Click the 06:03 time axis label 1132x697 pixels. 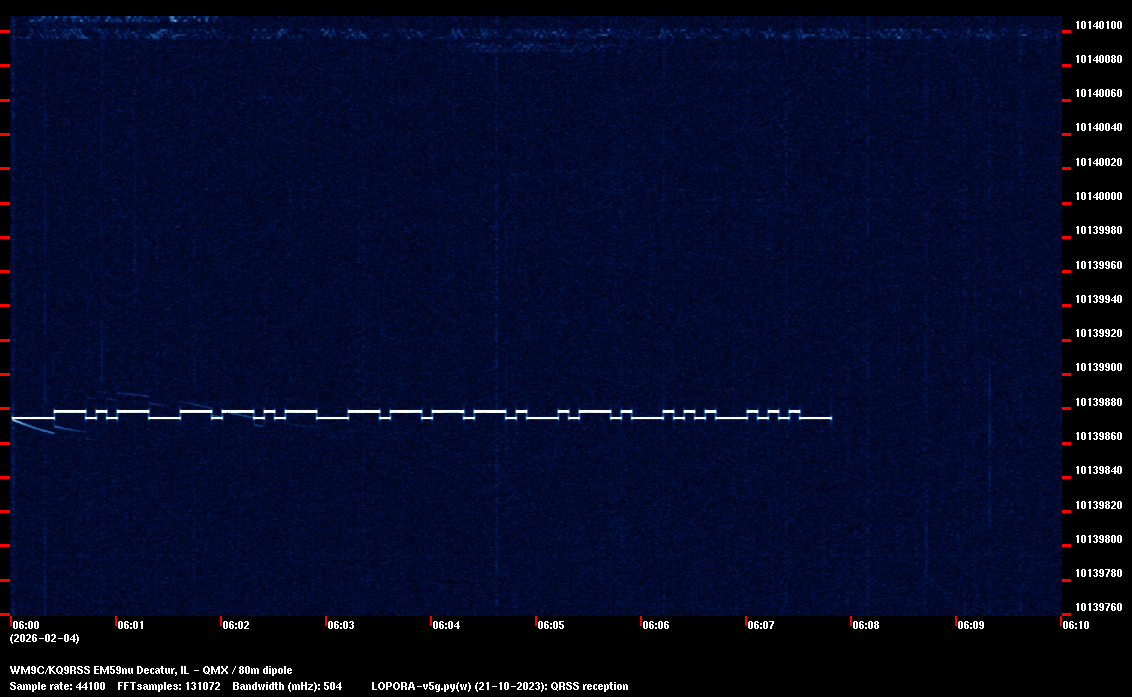(340, 625)
